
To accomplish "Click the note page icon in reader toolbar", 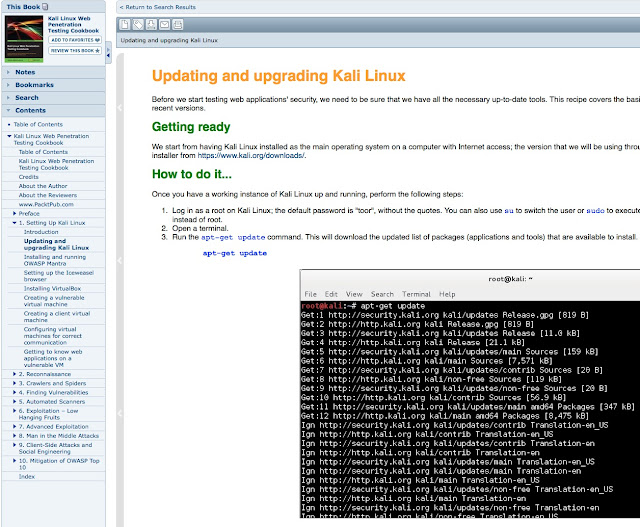I will (125, 25).
